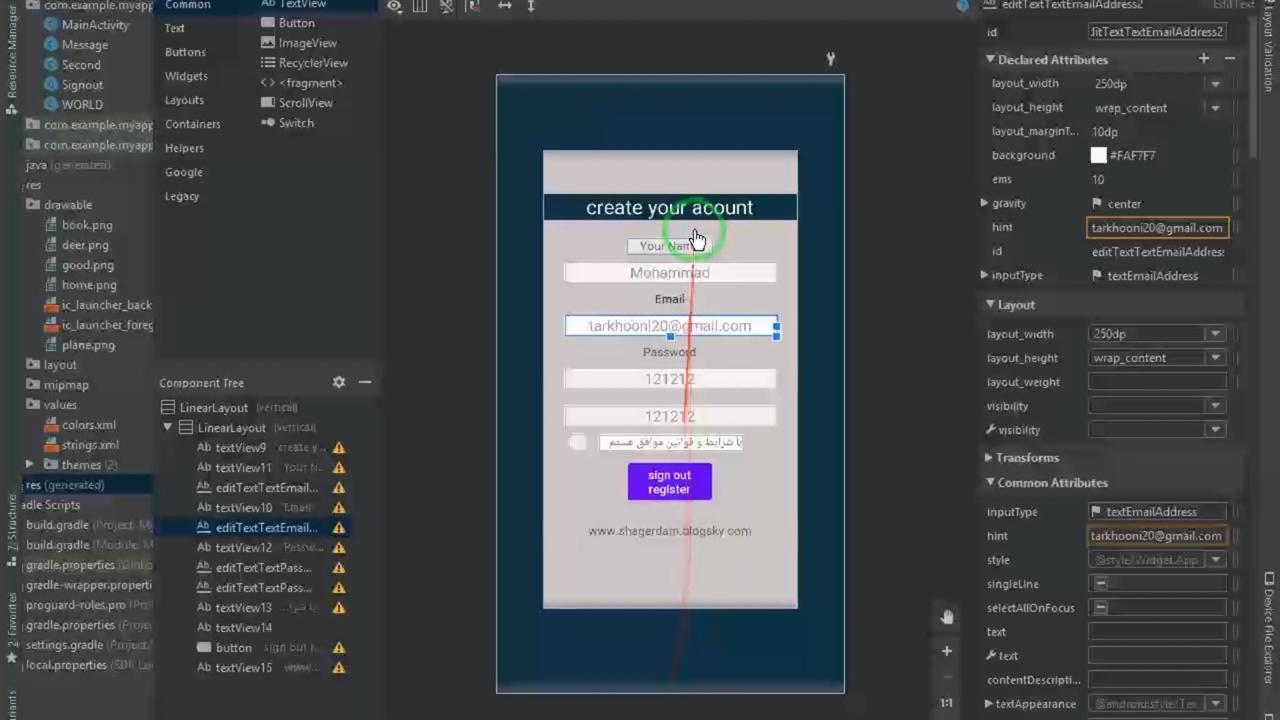Zoom in on the design canvas

[x=946, y=651]
